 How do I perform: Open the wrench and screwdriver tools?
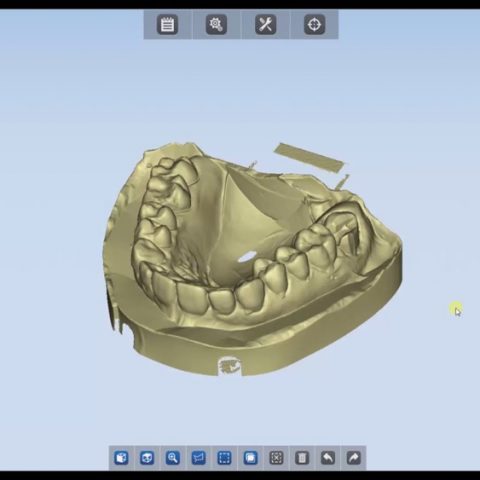(265, 24)
